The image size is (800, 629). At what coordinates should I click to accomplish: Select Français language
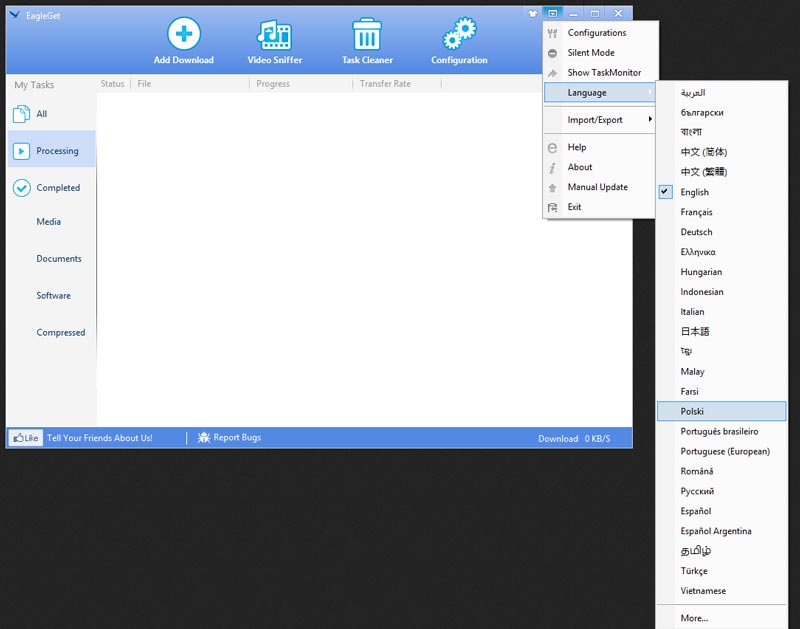click(721, 212)
